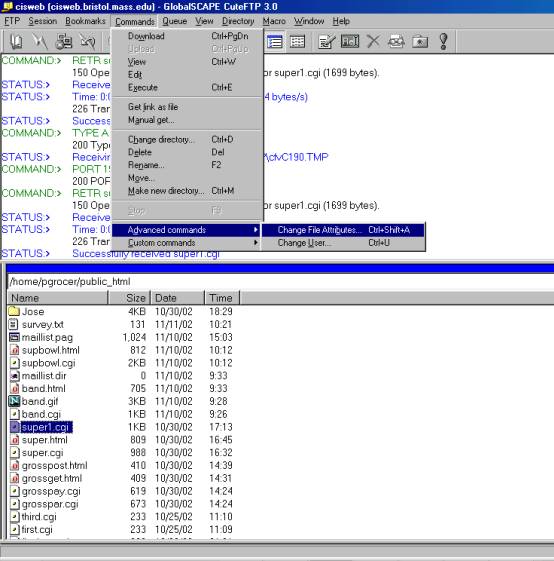554x561 pixels.
Task: Click the third.cgi file icon
Action: click(x=14, y=517)
